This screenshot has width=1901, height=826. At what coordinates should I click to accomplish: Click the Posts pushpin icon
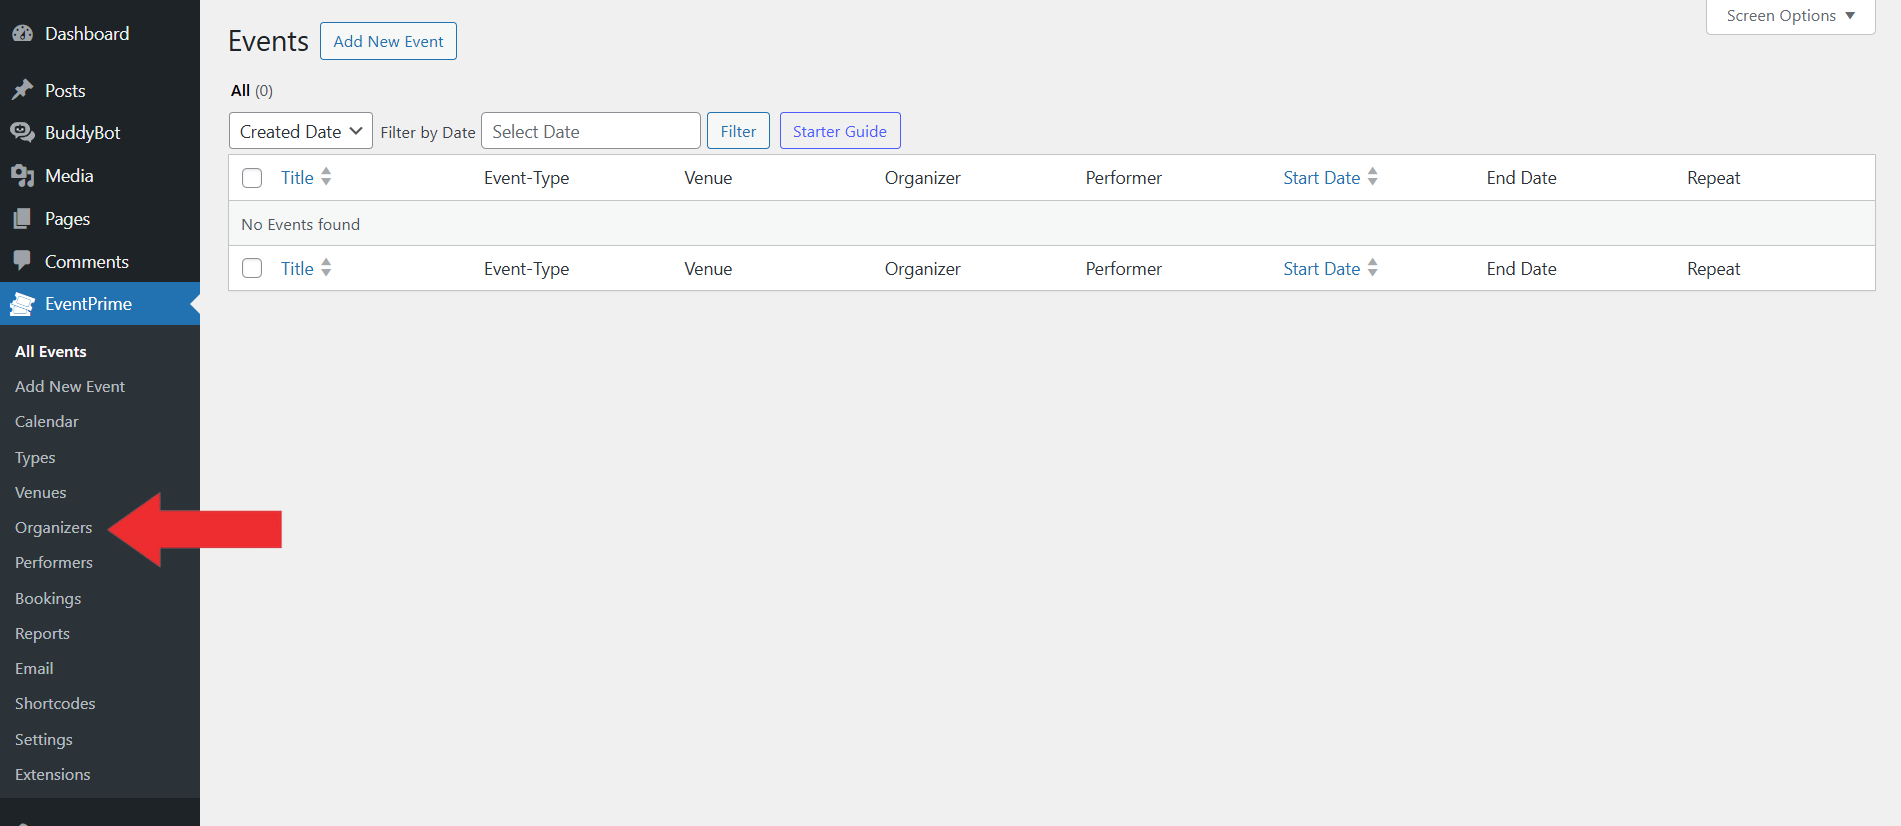pos(22,90)
